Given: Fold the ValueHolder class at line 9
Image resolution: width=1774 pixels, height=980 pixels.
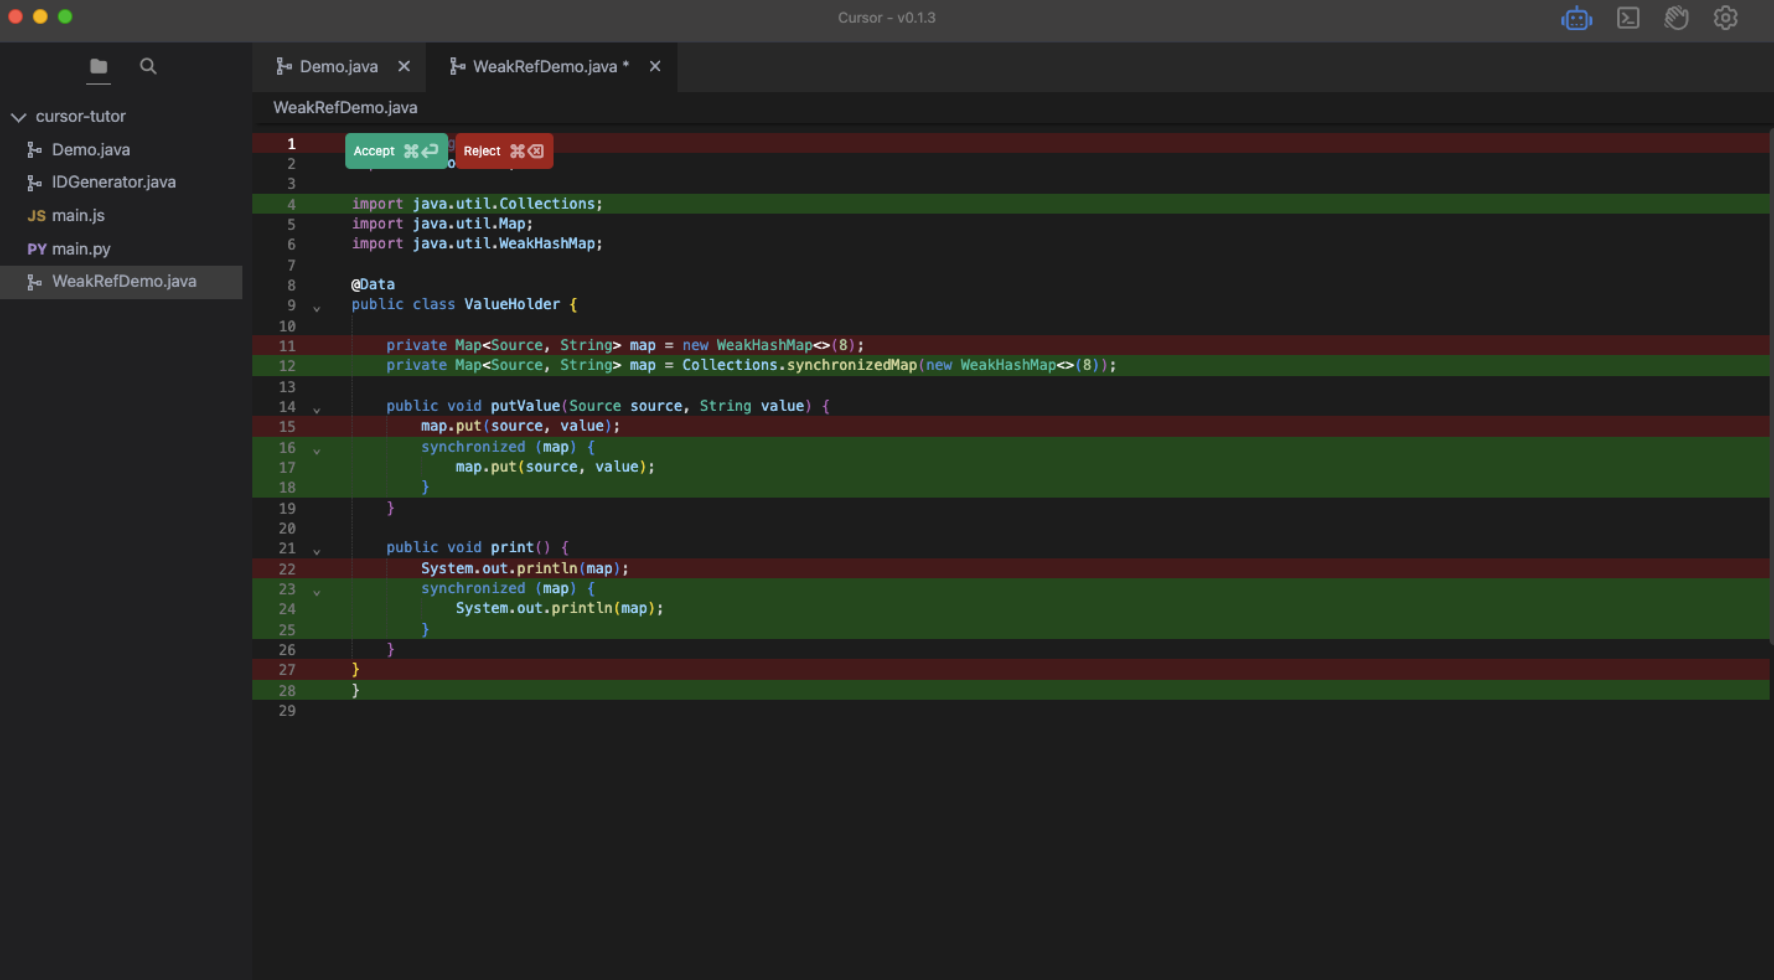Looking at the screenshot, I should coord(317,308).
